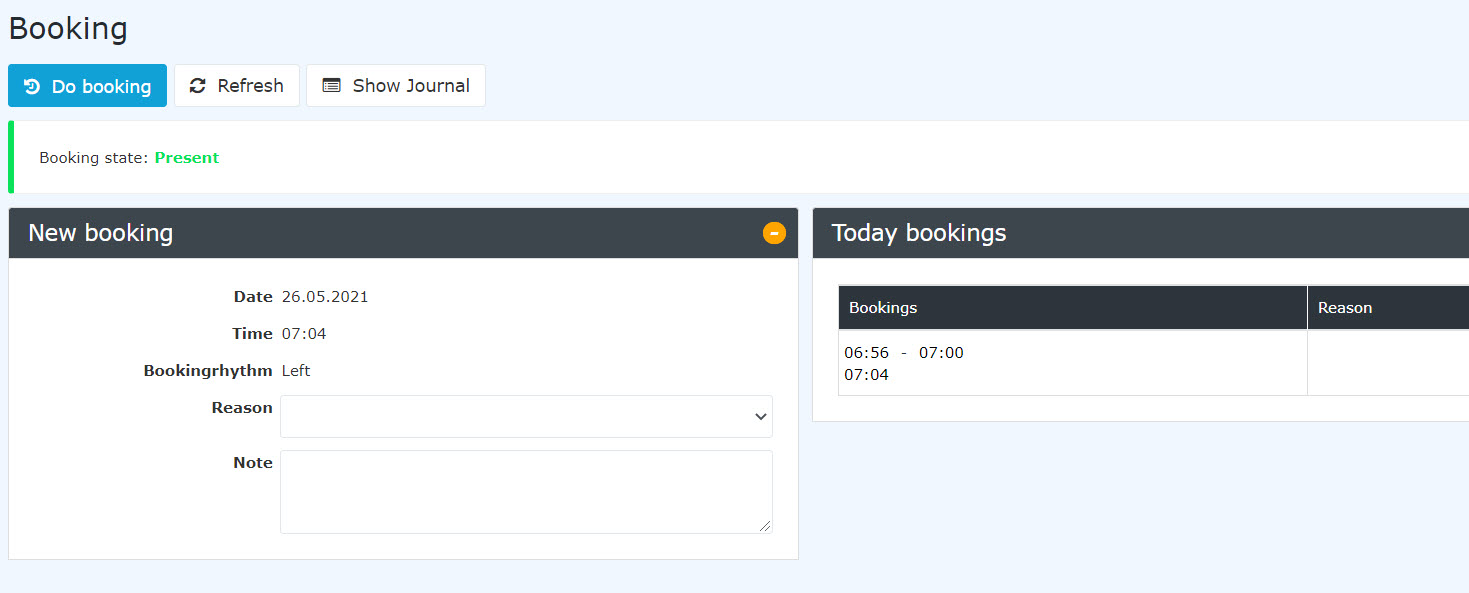Click the Bookingrhythm value Left

click(296, 371)
